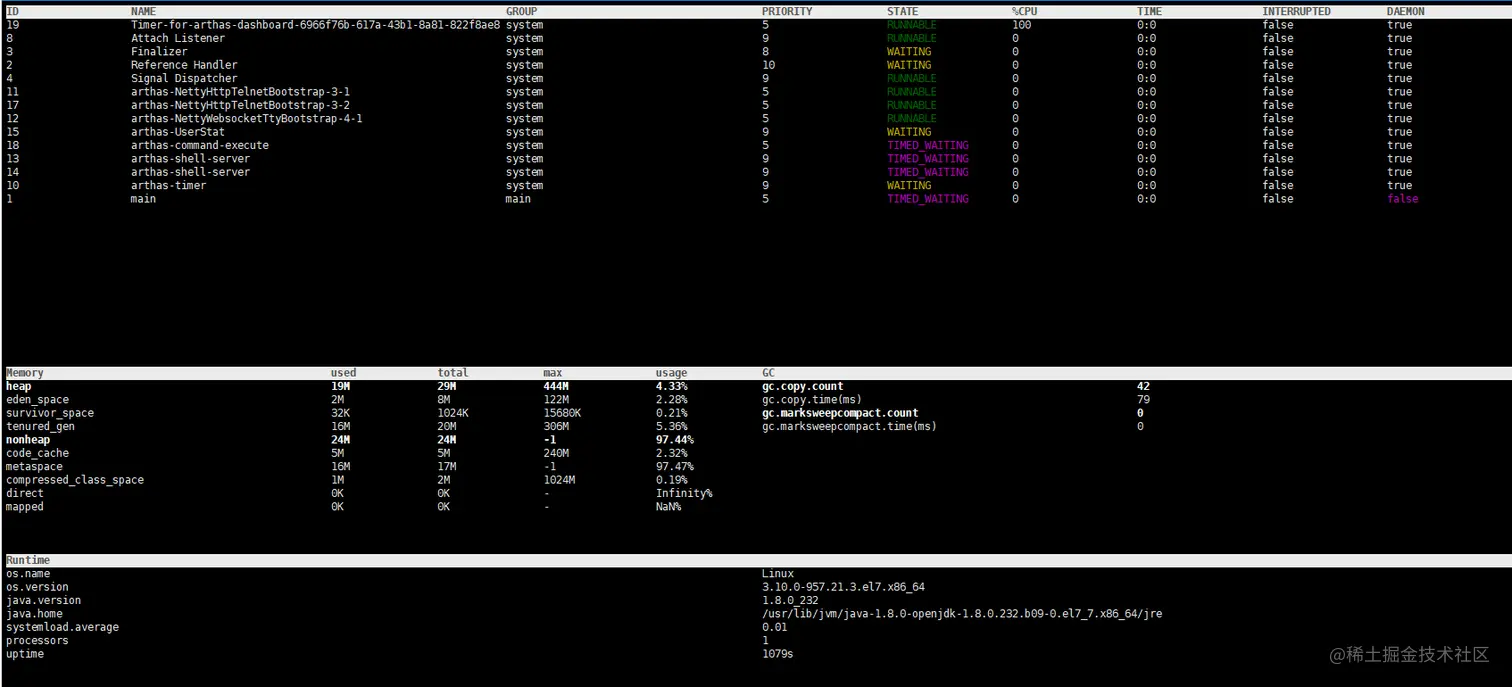The image size is (1512, 687).
Task: Select the main thread name
Action: point(143,199)
